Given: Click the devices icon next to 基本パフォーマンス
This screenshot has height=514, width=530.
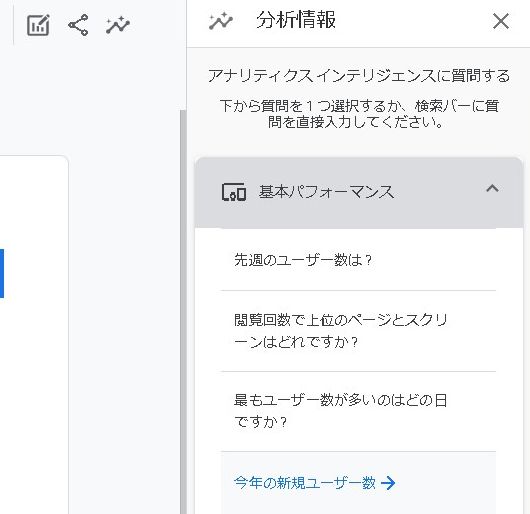Looking at the screenshot, I should pos(234,192).
